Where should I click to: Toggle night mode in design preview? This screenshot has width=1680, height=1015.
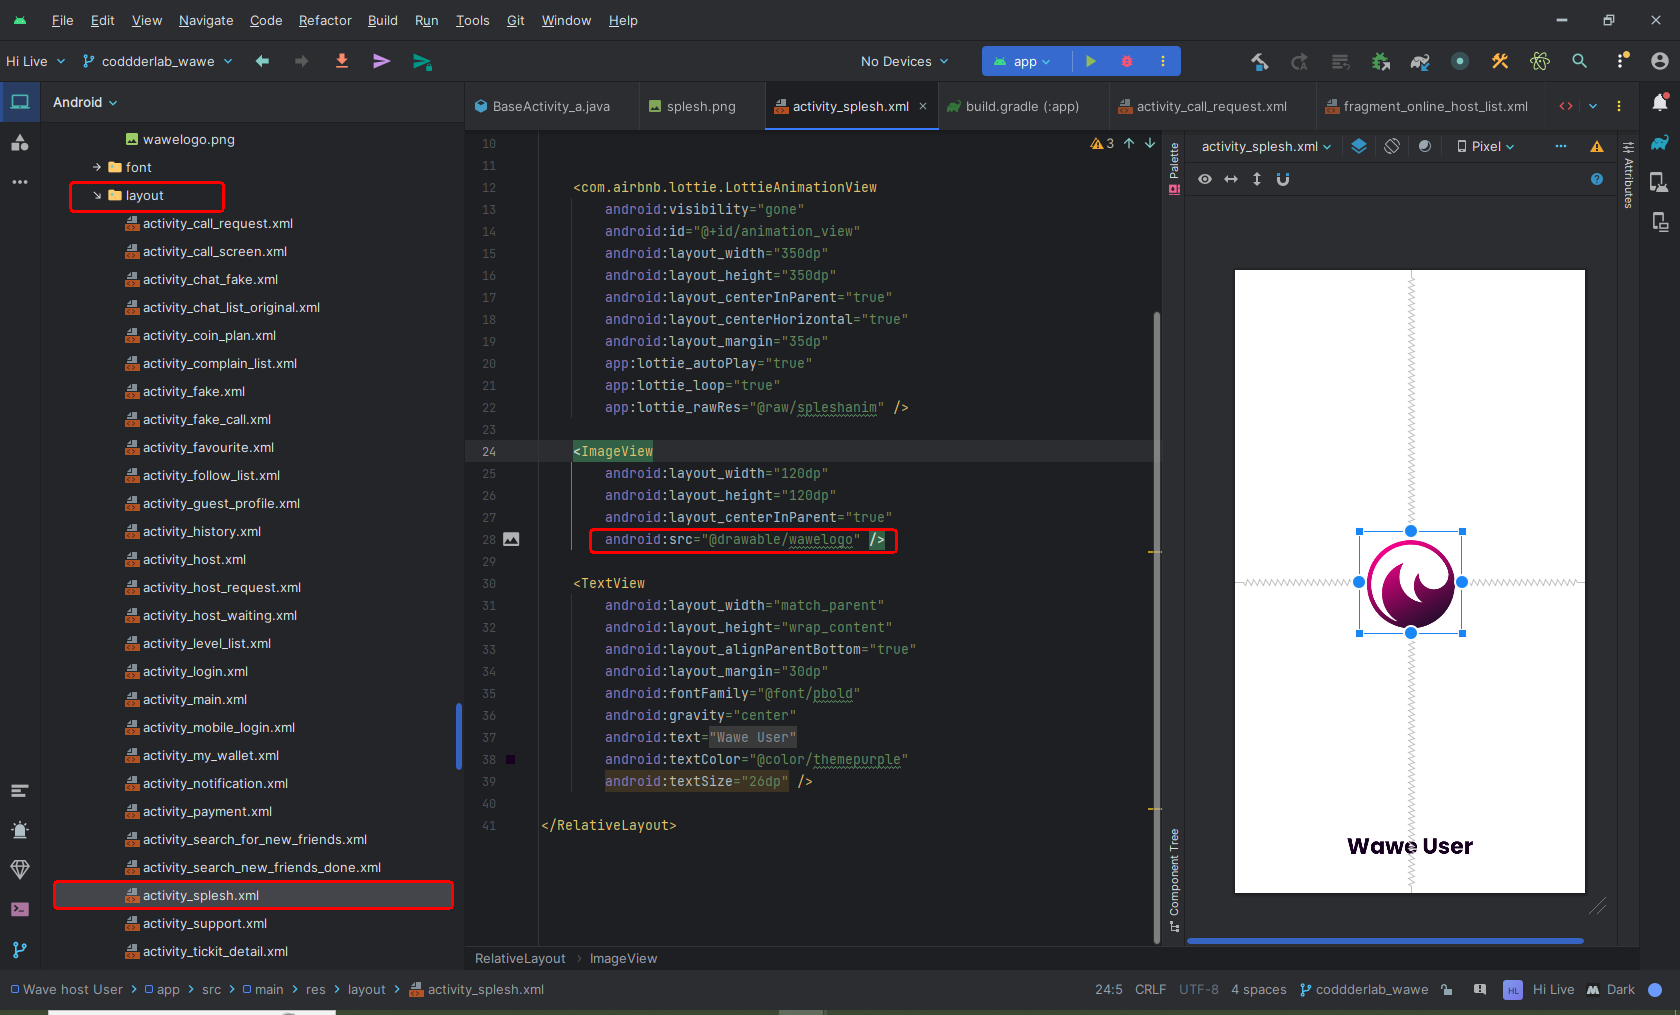pos(1425,146)
